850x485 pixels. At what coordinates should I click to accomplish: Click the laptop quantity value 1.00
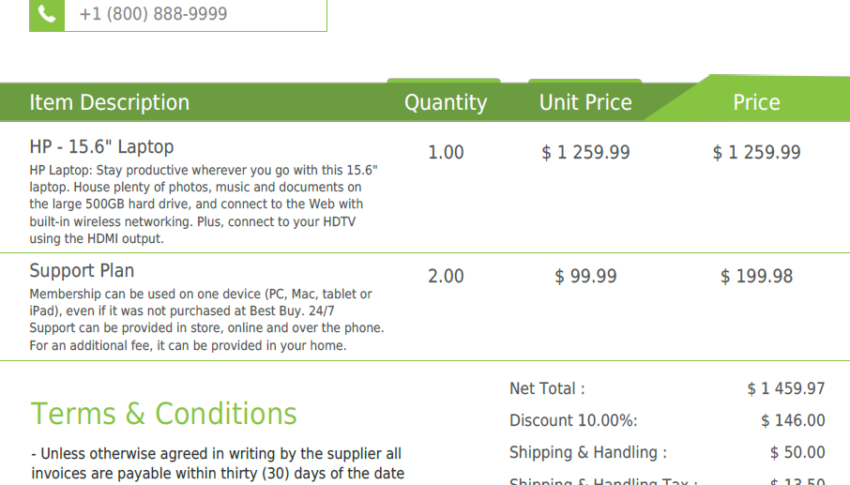[x=446, y=152]
